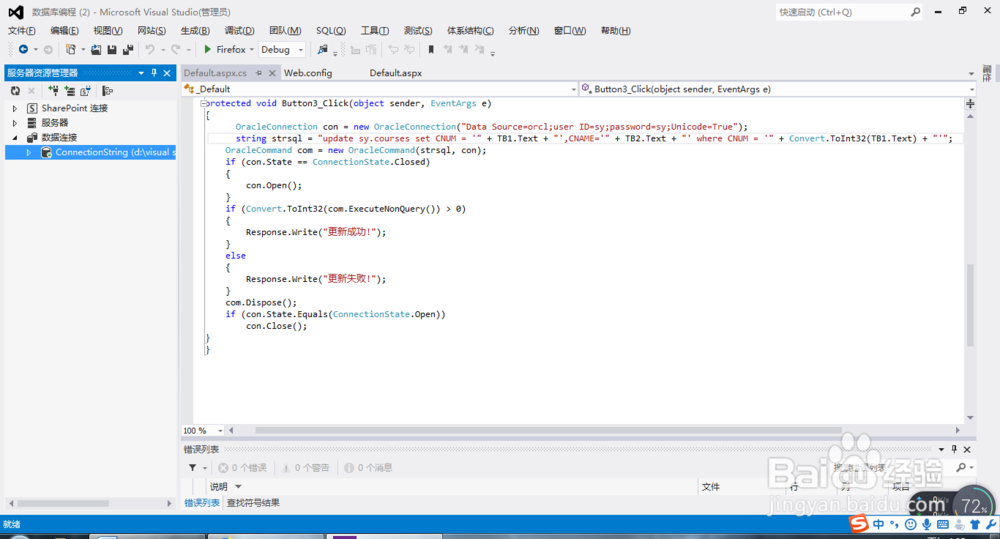Close the Server Explorer panel
Viewport: 1000px width, 539px height.
(167, 73)
